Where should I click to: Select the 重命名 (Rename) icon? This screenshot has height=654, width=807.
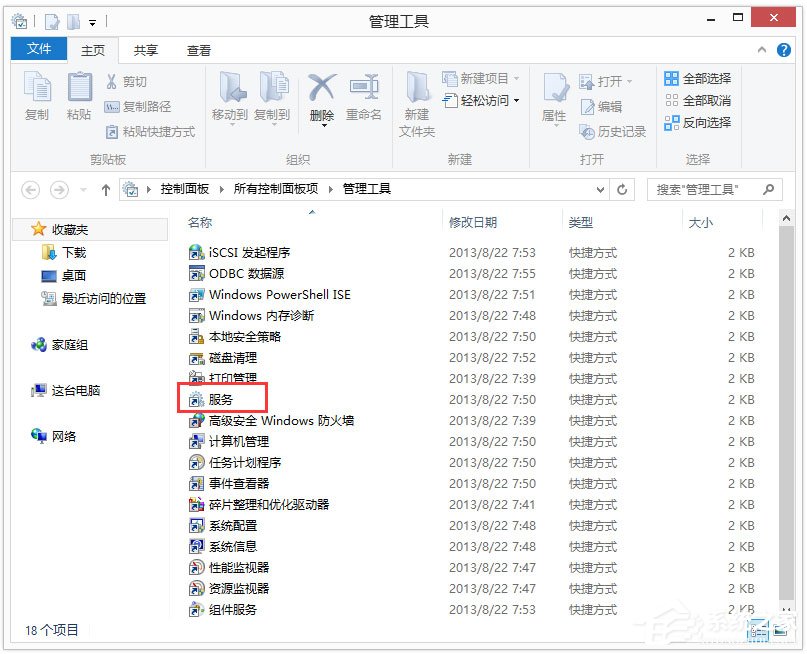362,95
